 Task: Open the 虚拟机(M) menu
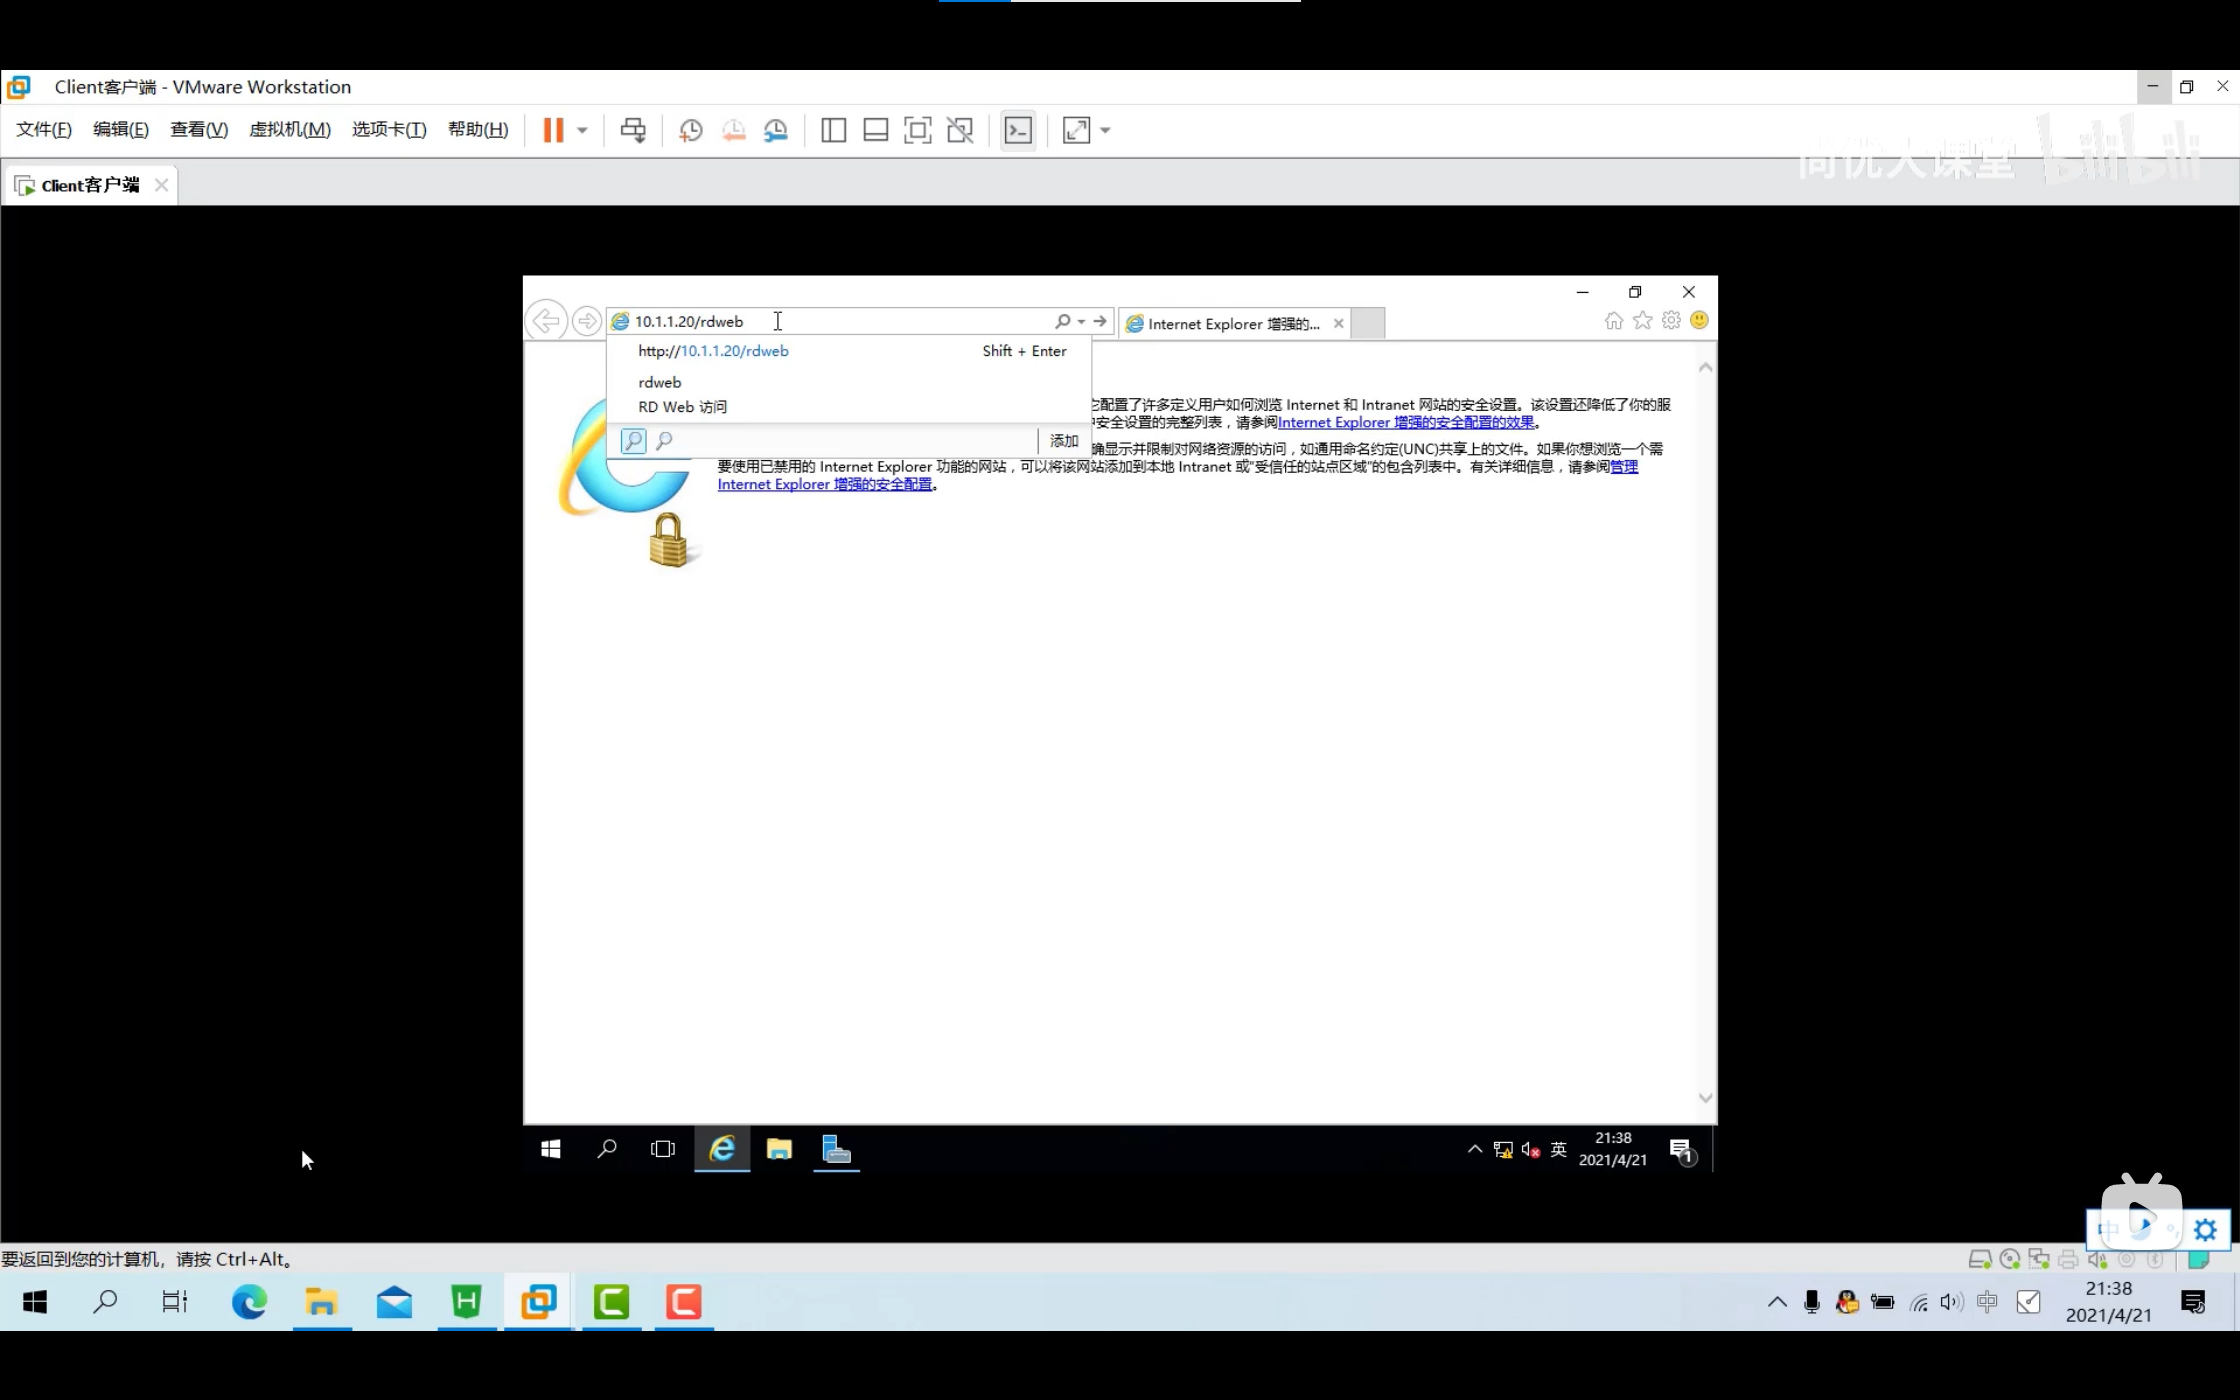(289, 129)
